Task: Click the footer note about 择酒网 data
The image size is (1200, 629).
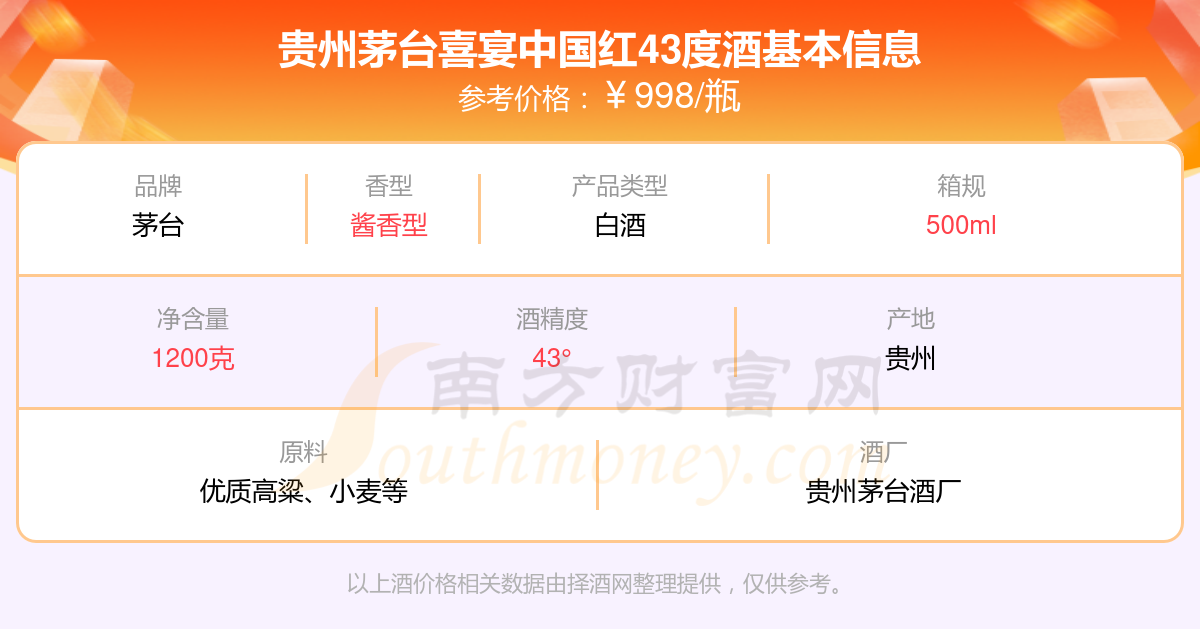Action: 599,584
